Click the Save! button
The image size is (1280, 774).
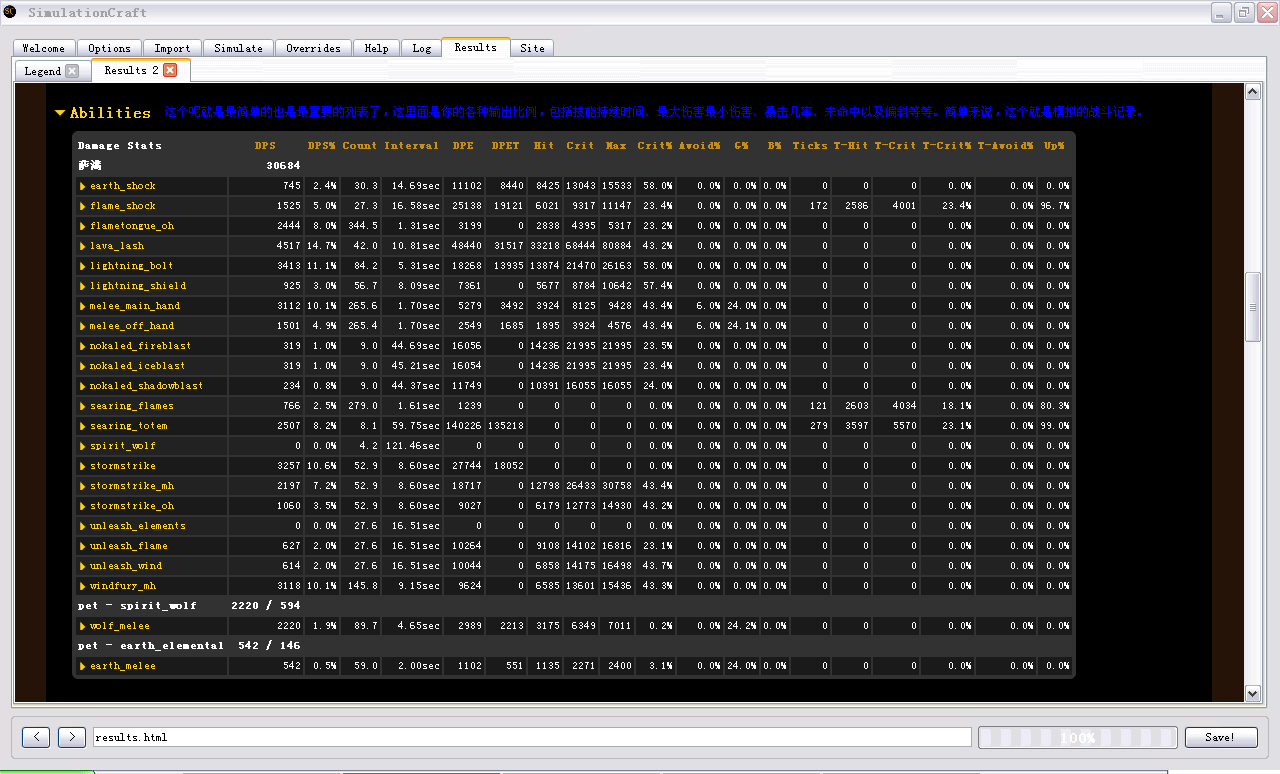pos(1221,737)
